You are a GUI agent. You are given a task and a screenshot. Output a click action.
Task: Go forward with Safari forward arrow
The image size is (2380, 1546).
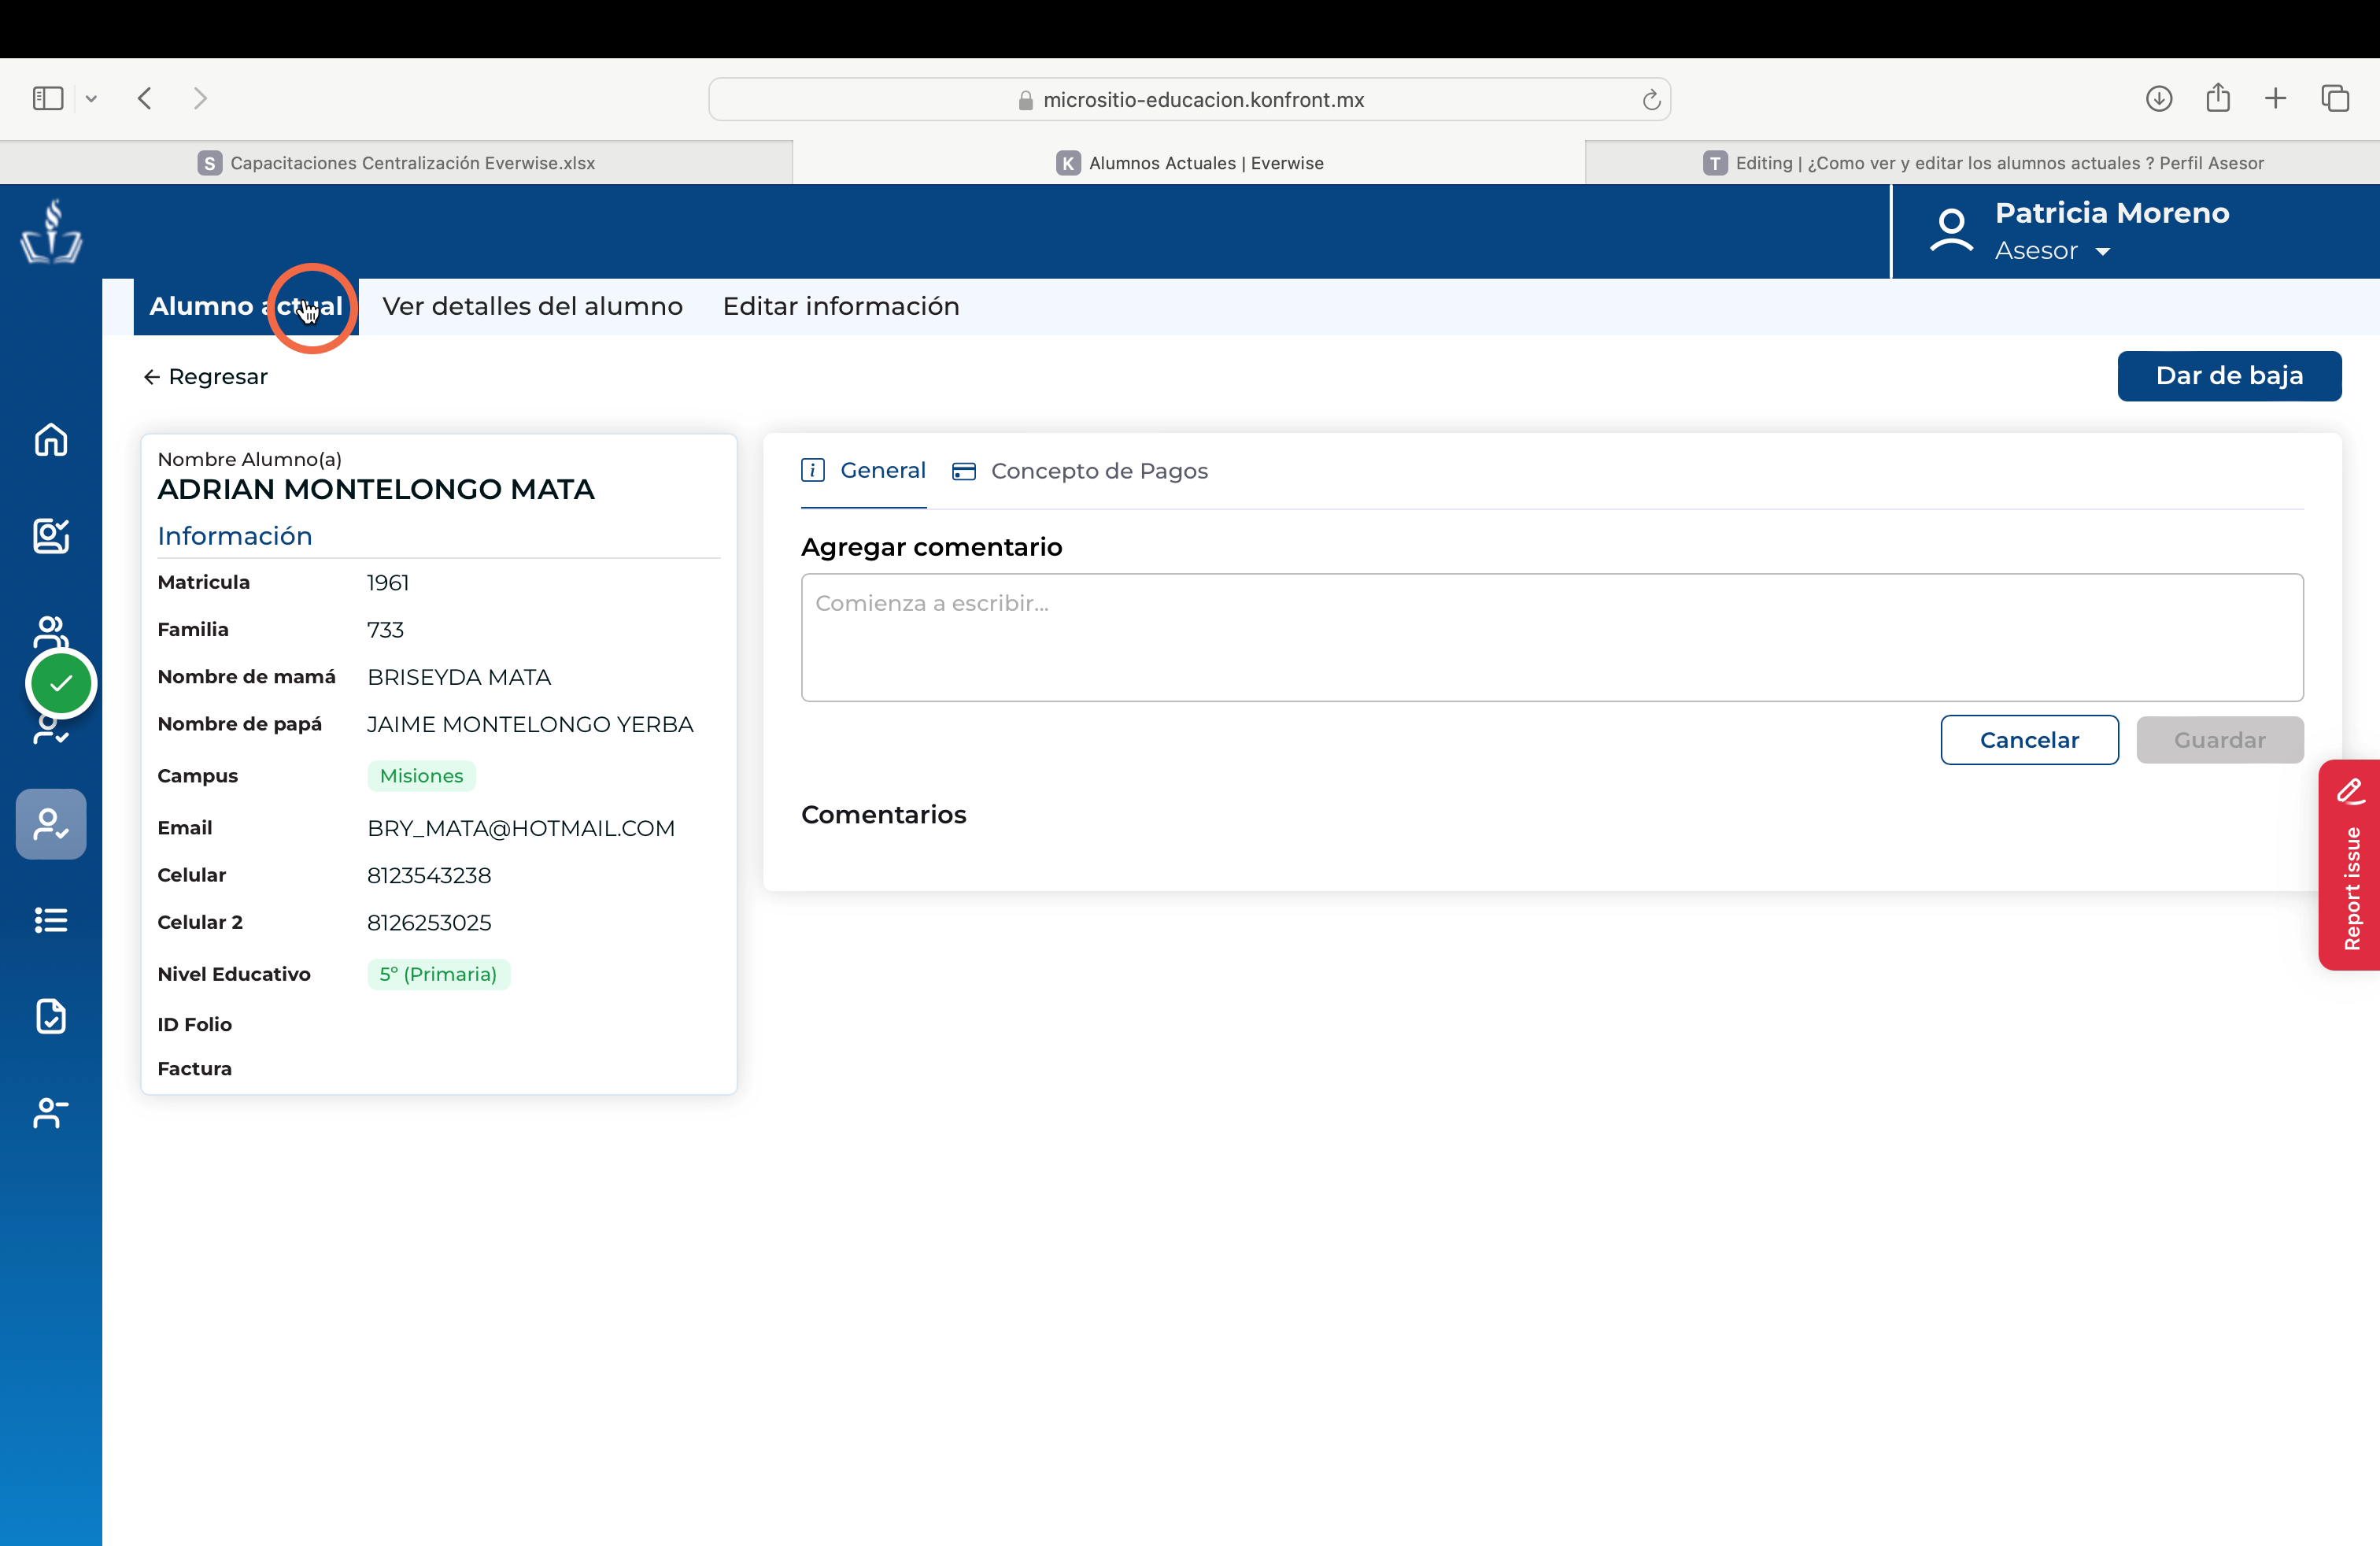pos(200,98)
